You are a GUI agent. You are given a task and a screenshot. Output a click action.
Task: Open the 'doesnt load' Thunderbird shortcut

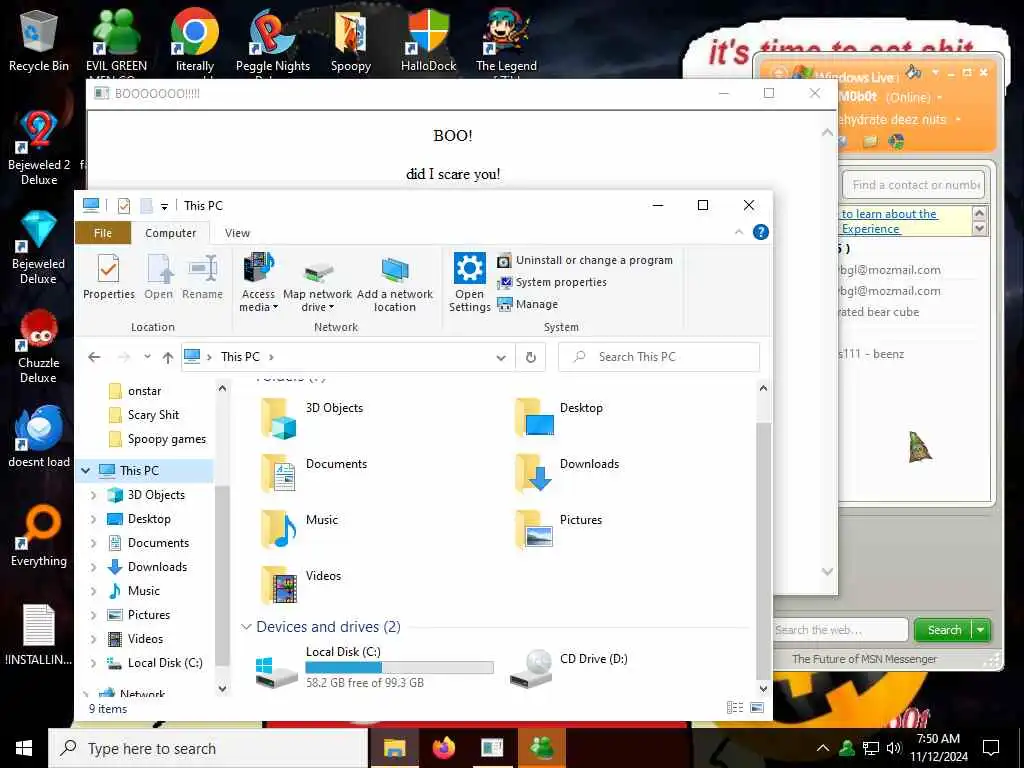(x=39, y=436)
